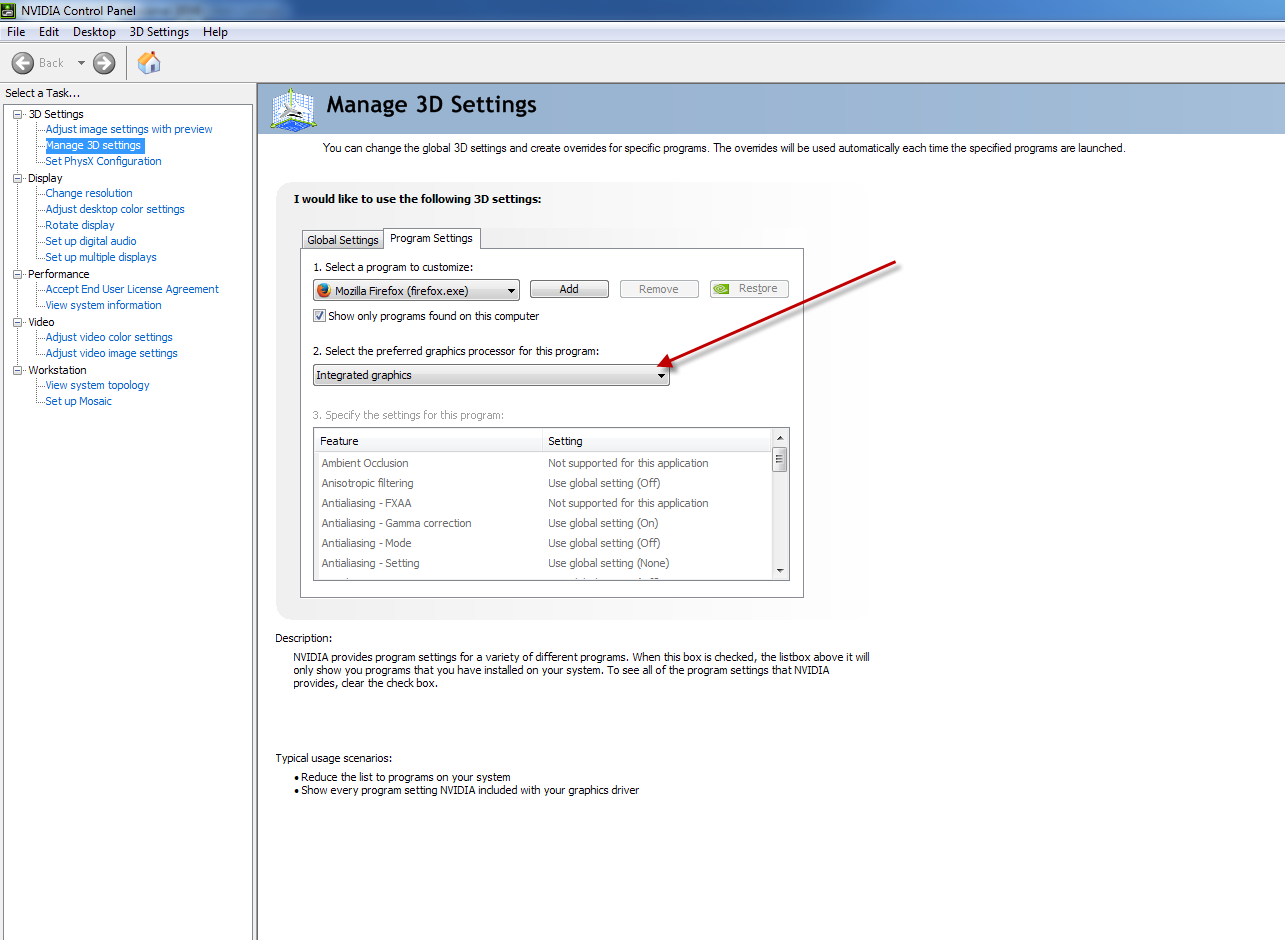Viewport: 1285px width, 940px height.
Task: Click the Forward arrow button
Action: 104,63
